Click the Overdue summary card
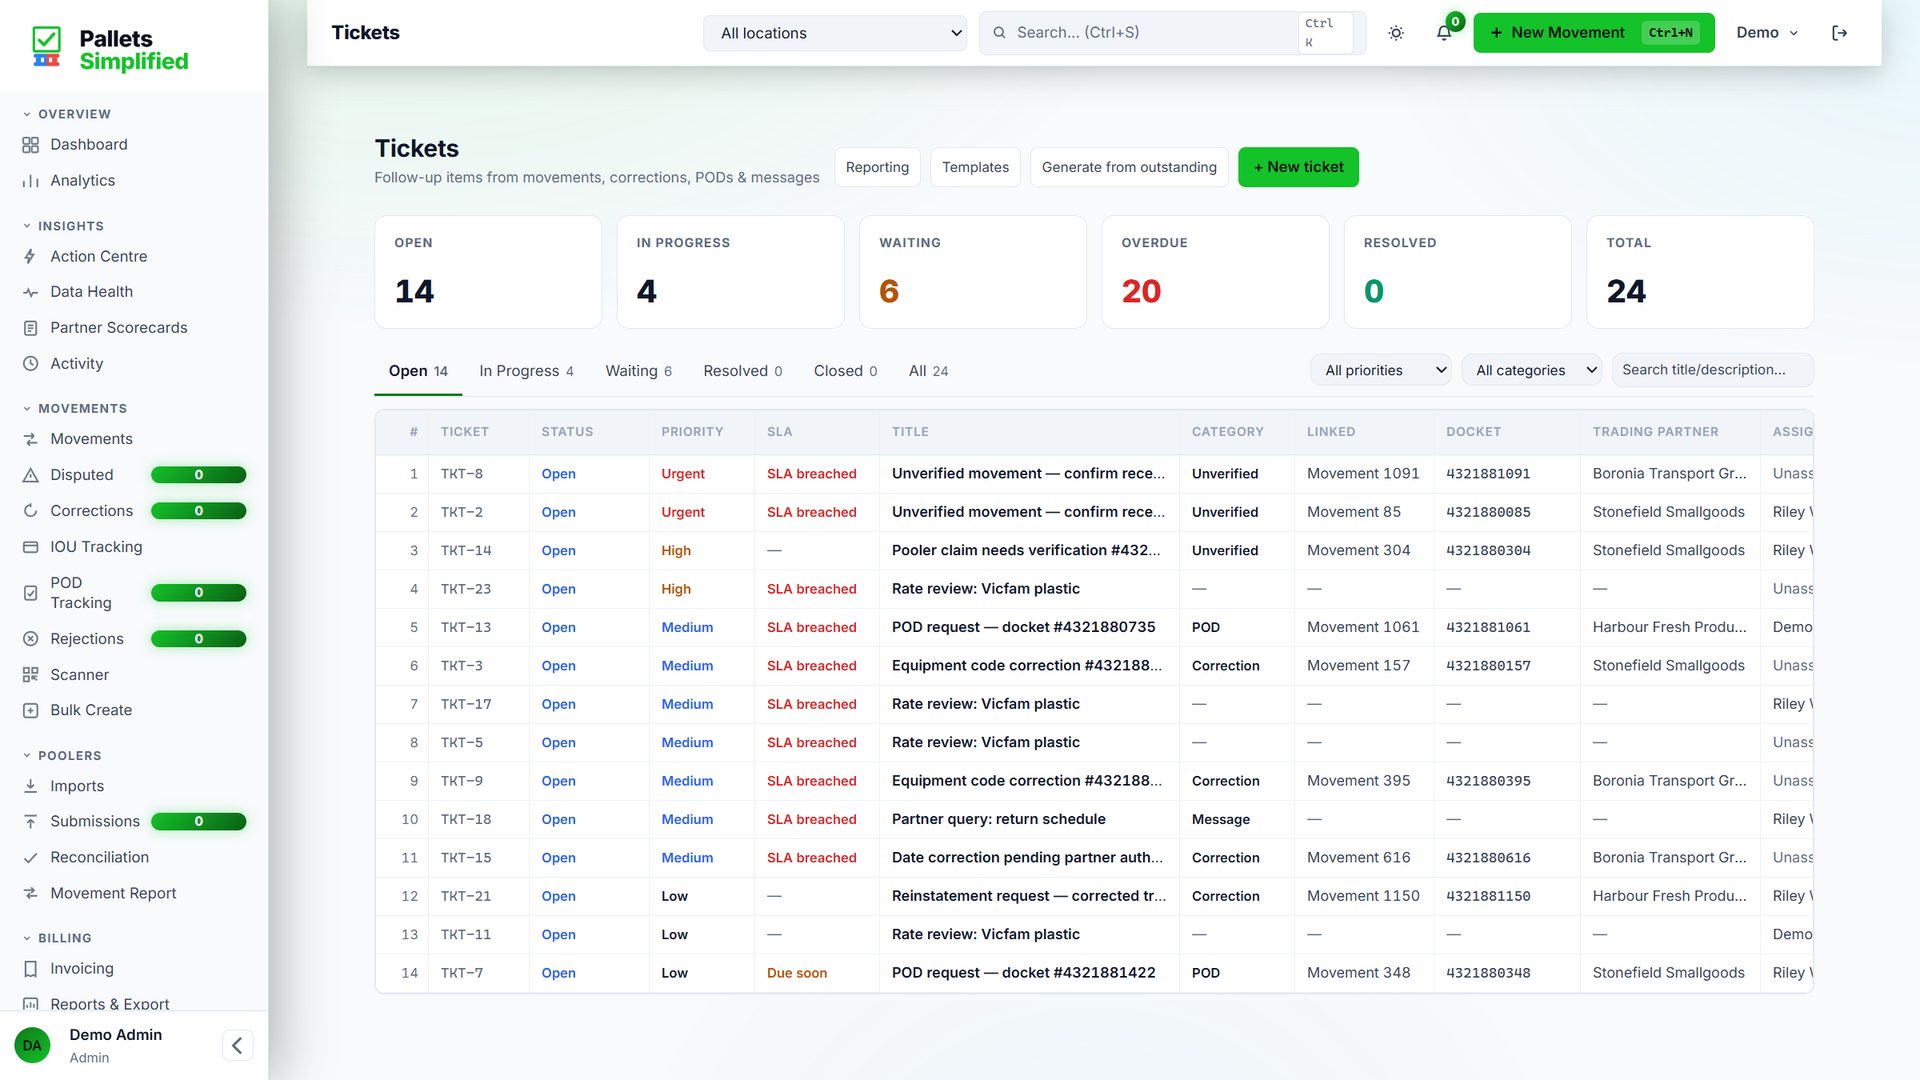Viewport: 1920px width, 1080px height. [1215, 272]
